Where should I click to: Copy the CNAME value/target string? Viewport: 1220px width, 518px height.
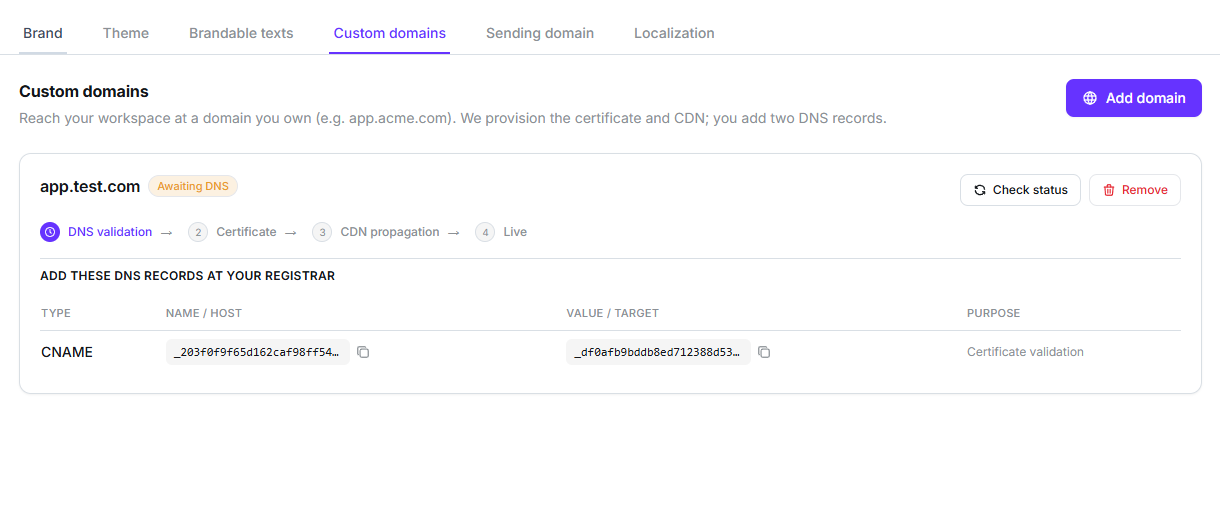[764, 352]
